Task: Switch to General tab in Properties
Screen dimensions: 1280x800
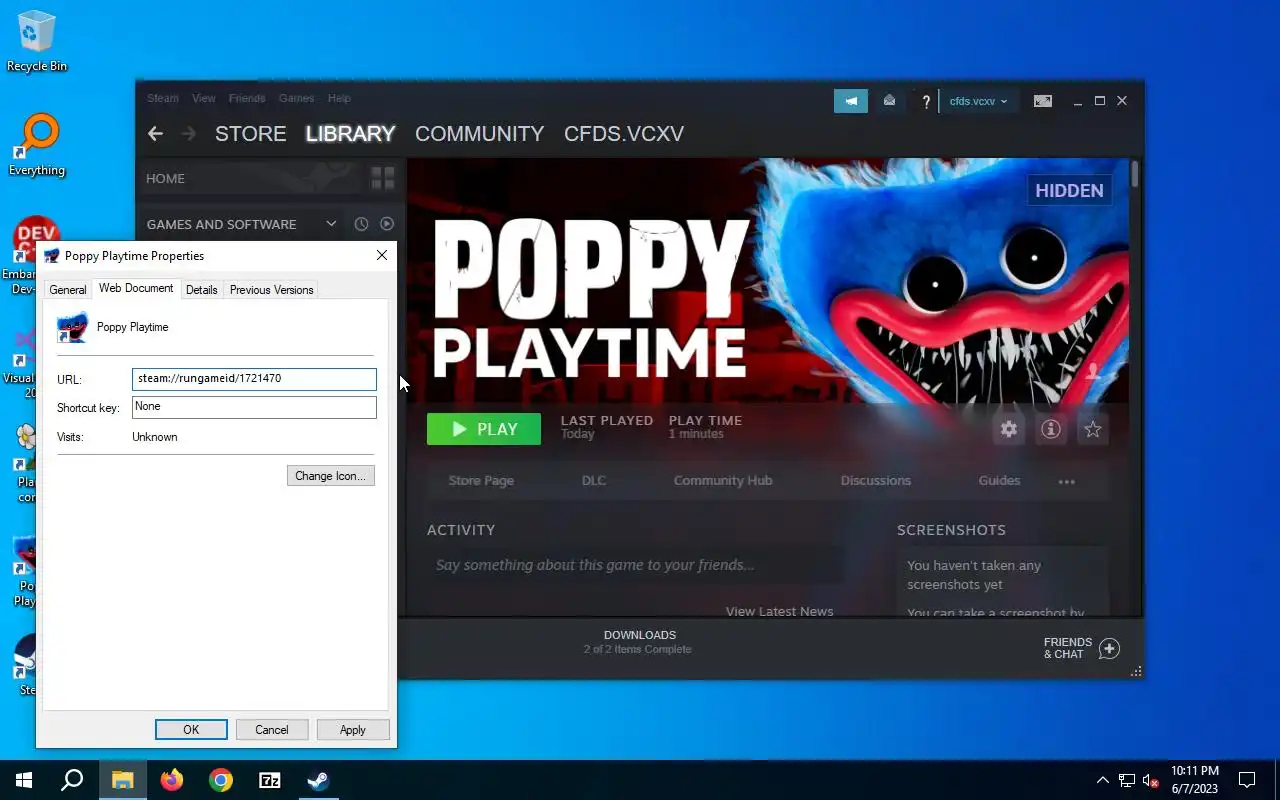Action: pos(68,290)
